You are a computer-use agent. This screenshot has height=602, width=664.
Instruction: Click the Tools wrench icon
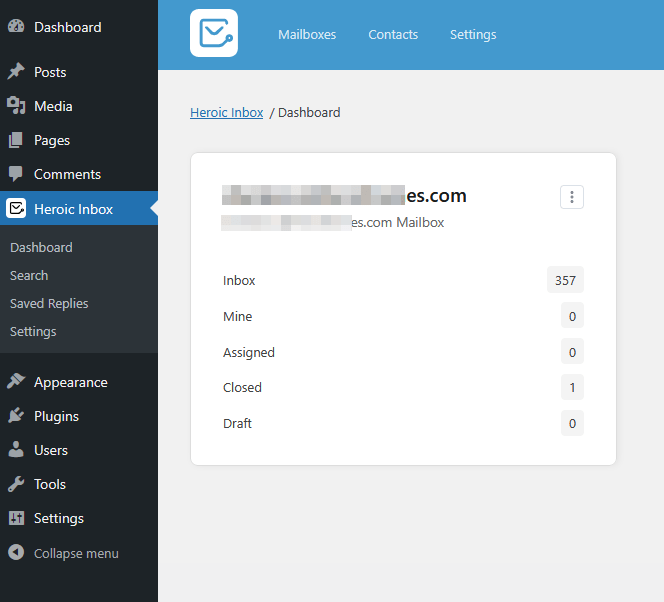[x=16, y=483]
